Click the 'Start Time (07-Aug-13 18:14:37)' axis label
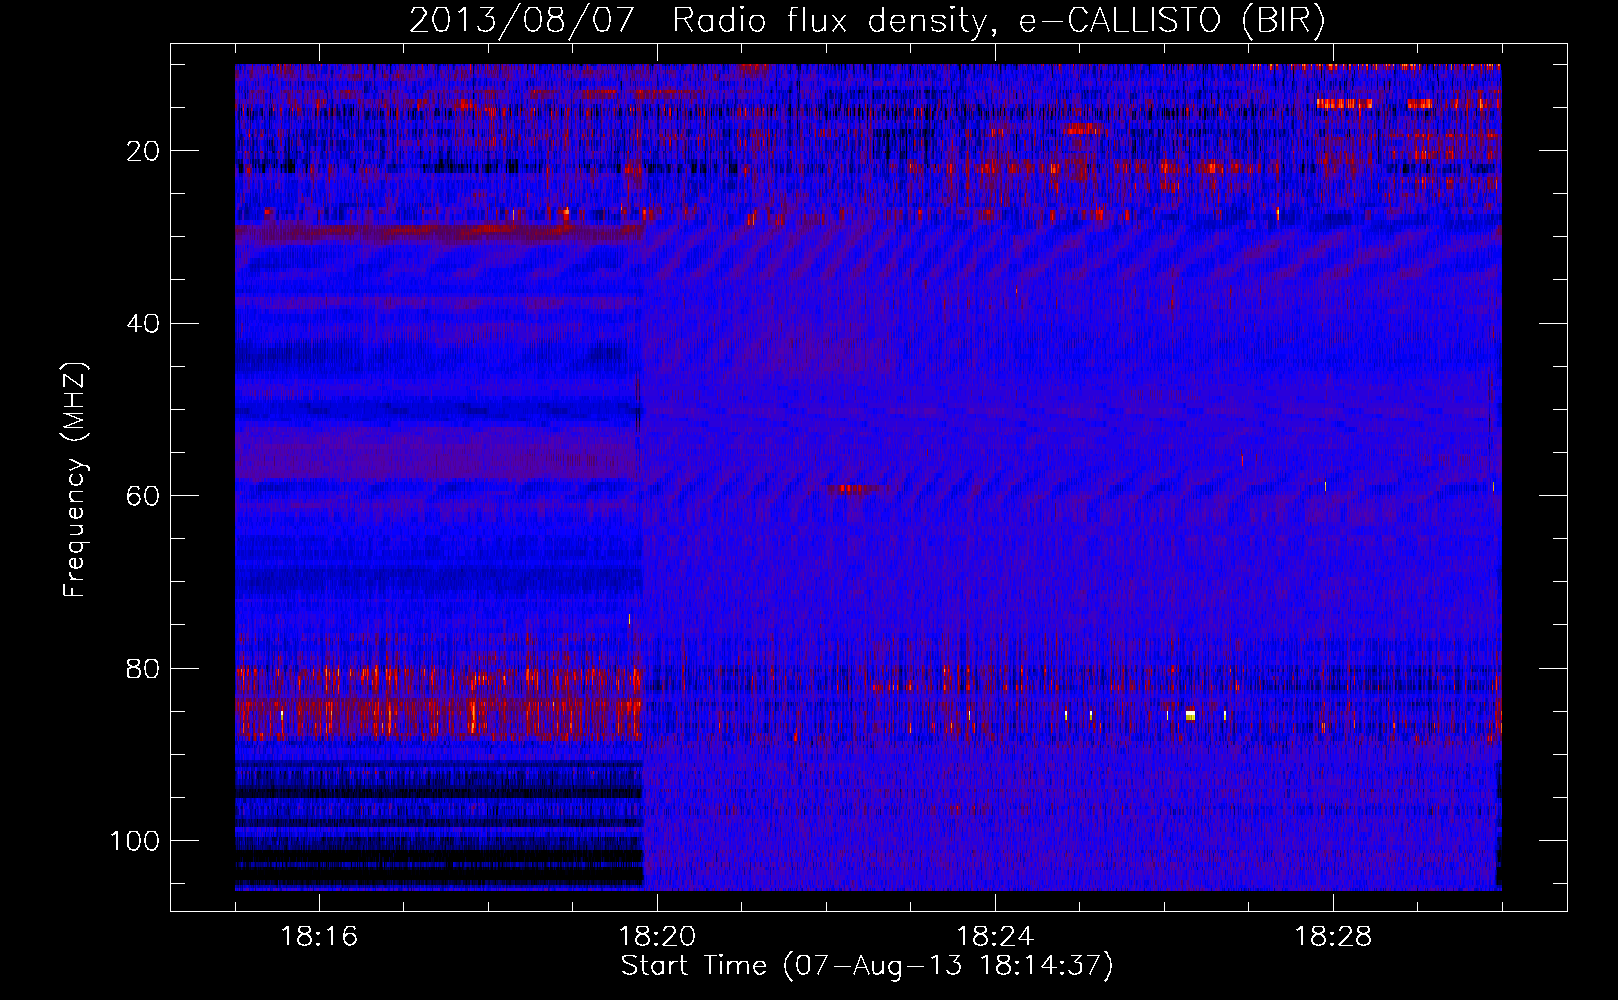1618x1000 pixels. pyautogui.click(x=867, y=966)
